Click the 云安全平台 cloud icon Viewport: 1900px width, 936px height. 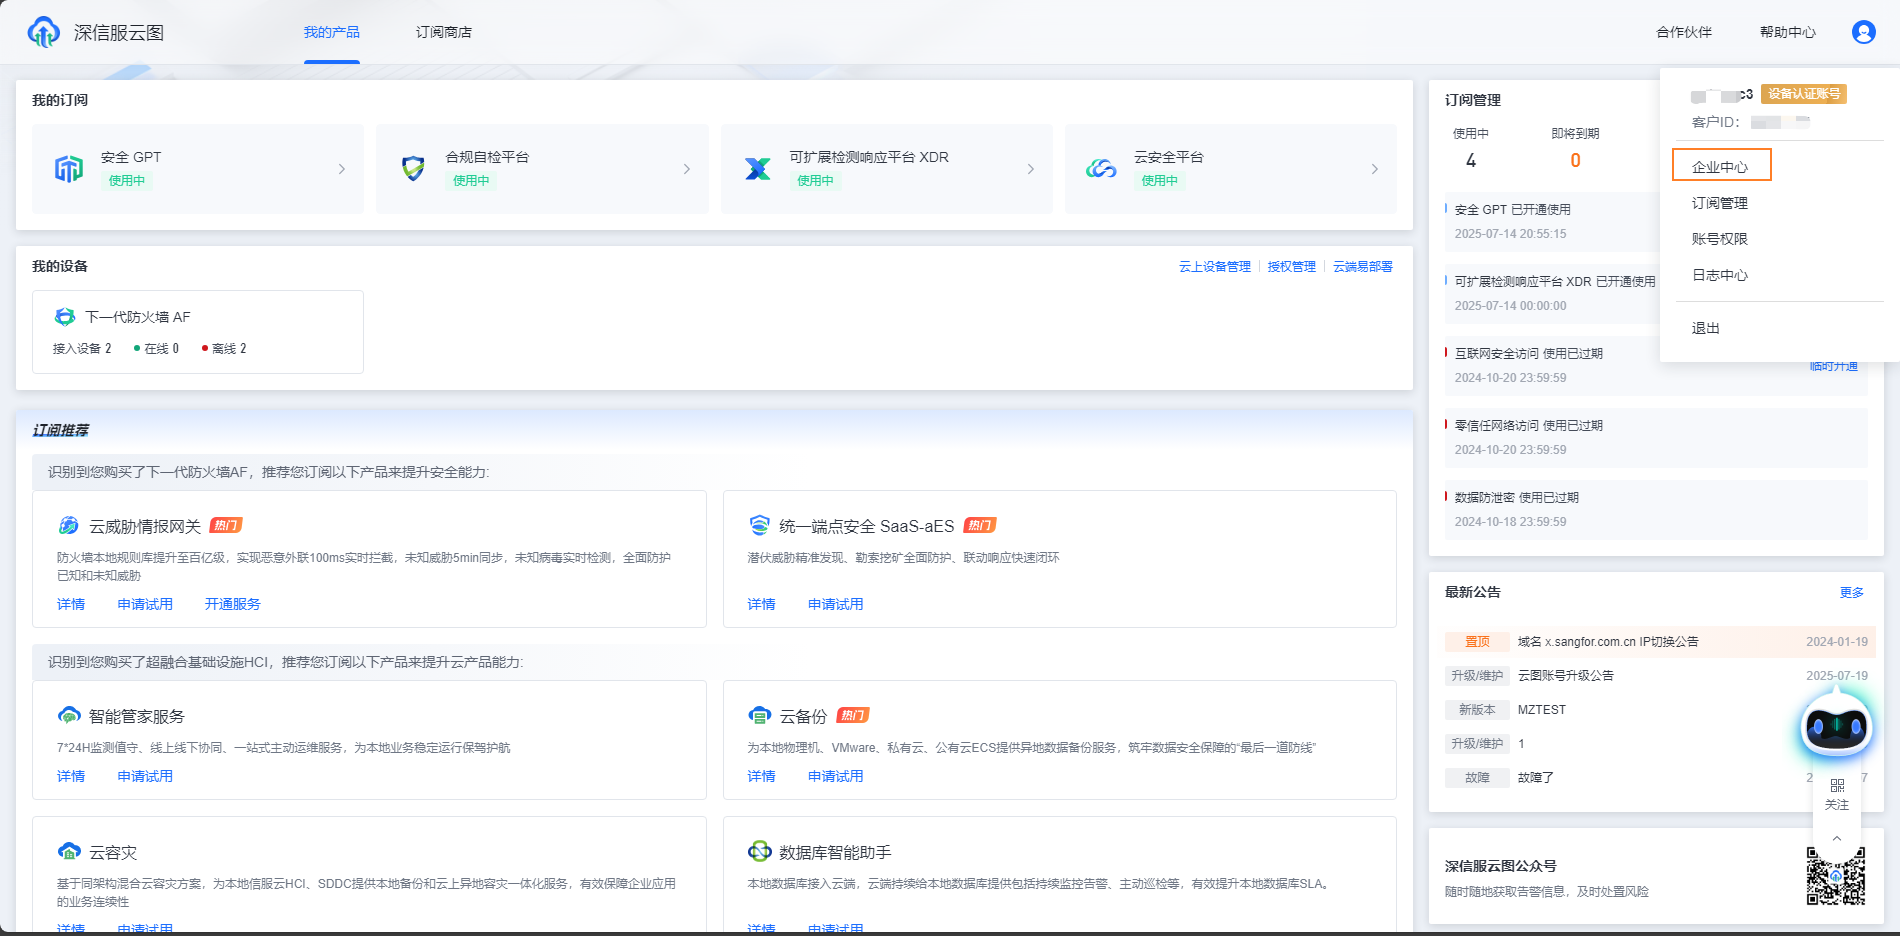coord(1101,169)
